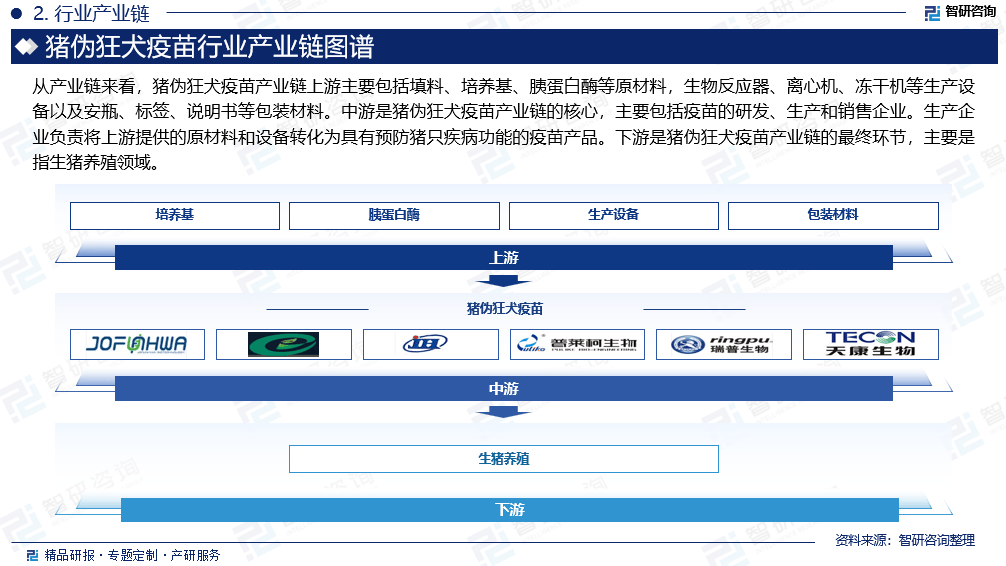Click the arrow below the 上游 bar
This screenshot has height=566, width=1006.
coord(504,280)
